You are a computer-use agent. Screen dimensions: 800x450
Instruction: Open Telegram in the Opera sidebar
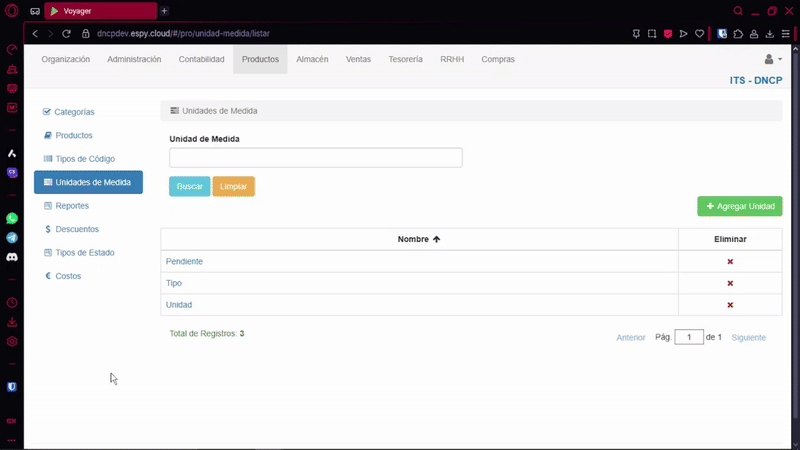[x=12, y=238]
